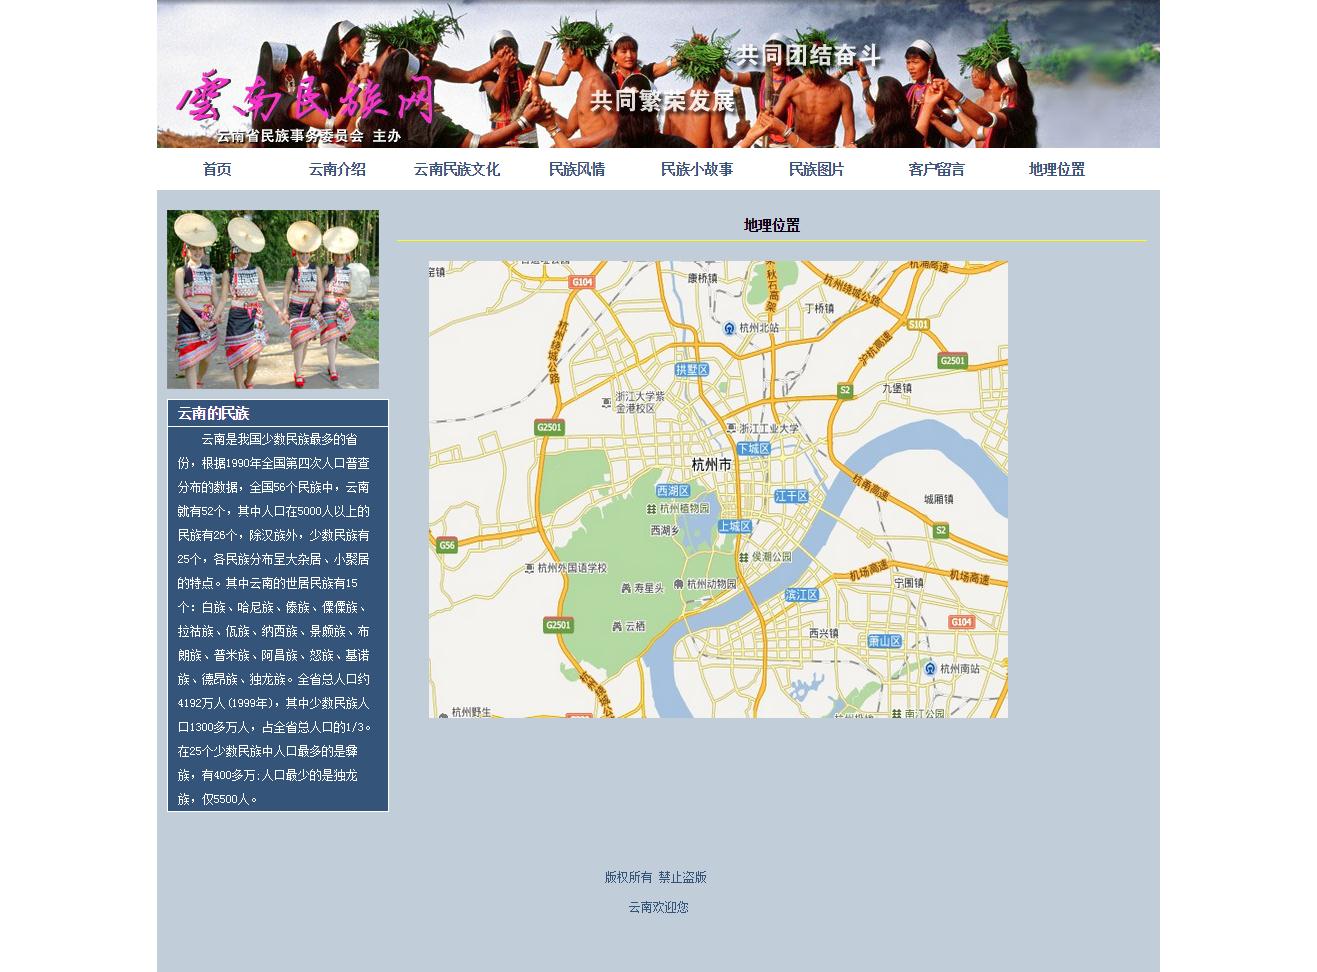View the 民族图片 gallery page

(x=817, y=169)
